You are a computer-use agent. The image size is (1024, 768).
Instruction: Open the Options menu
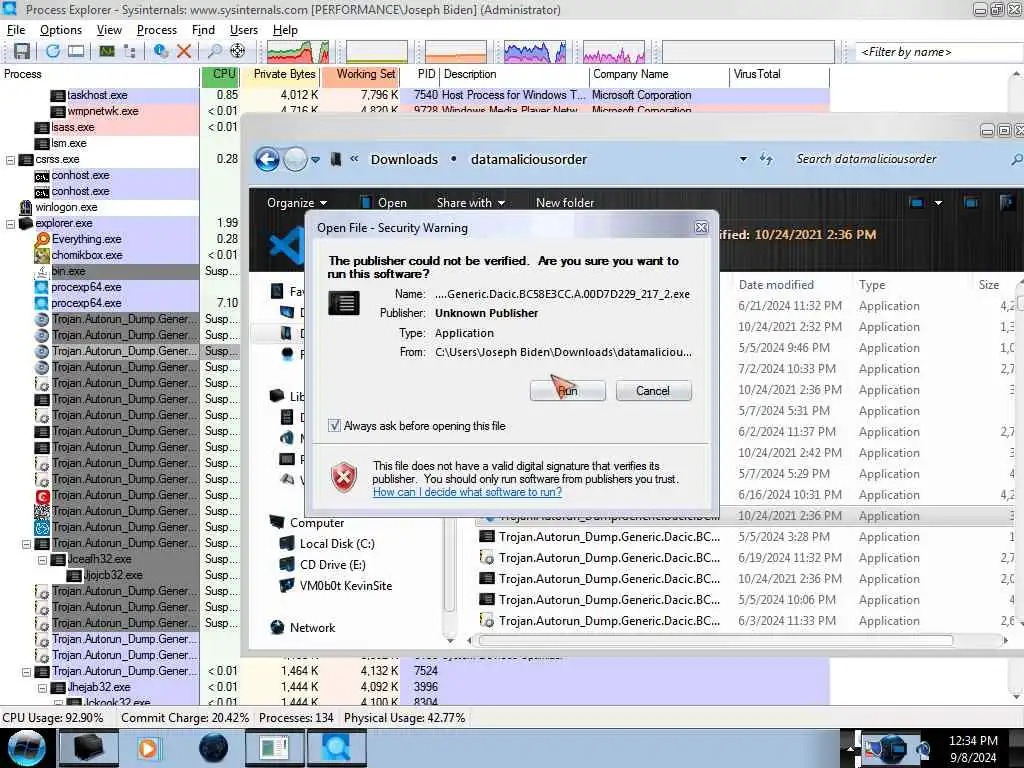(x=61, y=30)
